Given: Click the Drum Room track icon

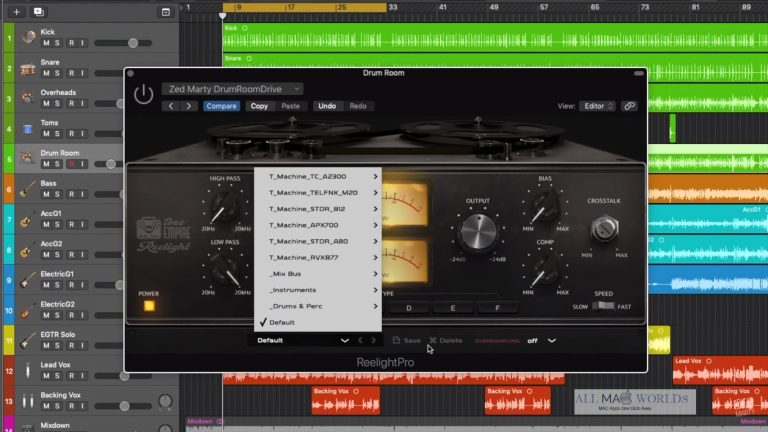Looking at the screenshot, I should tap(26, 158).
